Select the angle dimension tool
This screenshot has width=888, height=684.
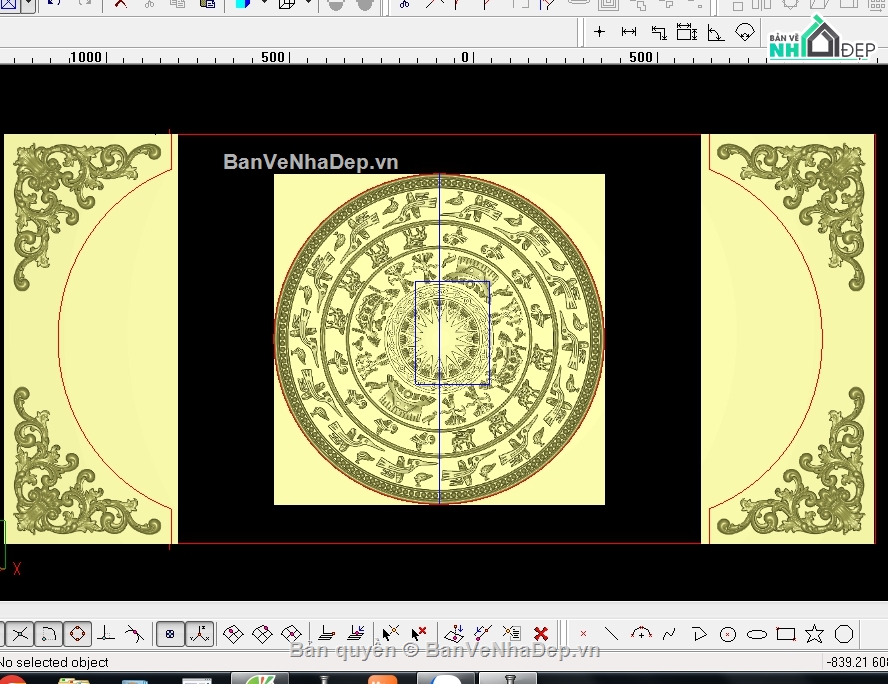point(715,32)
